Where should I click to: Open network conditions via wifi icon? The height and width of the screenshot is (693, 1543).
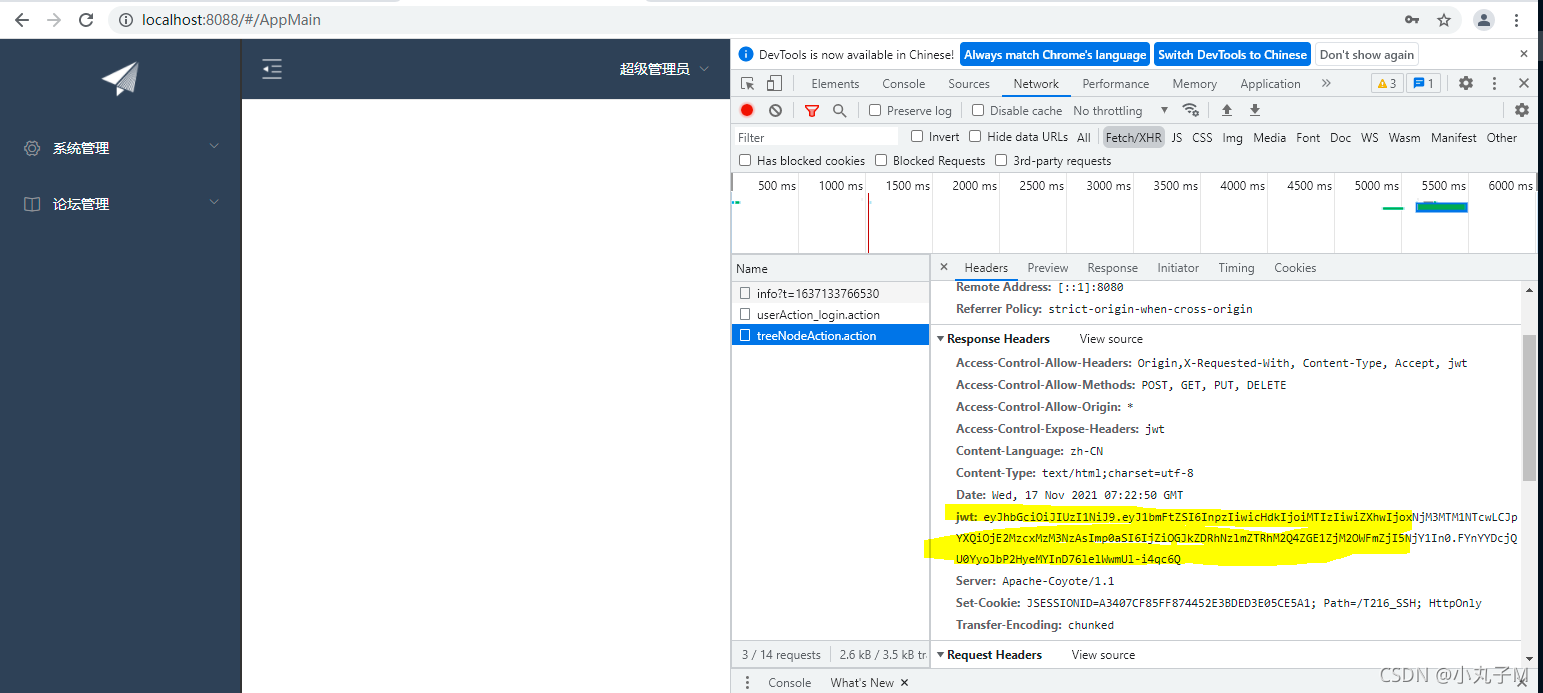pos(1191,110)
